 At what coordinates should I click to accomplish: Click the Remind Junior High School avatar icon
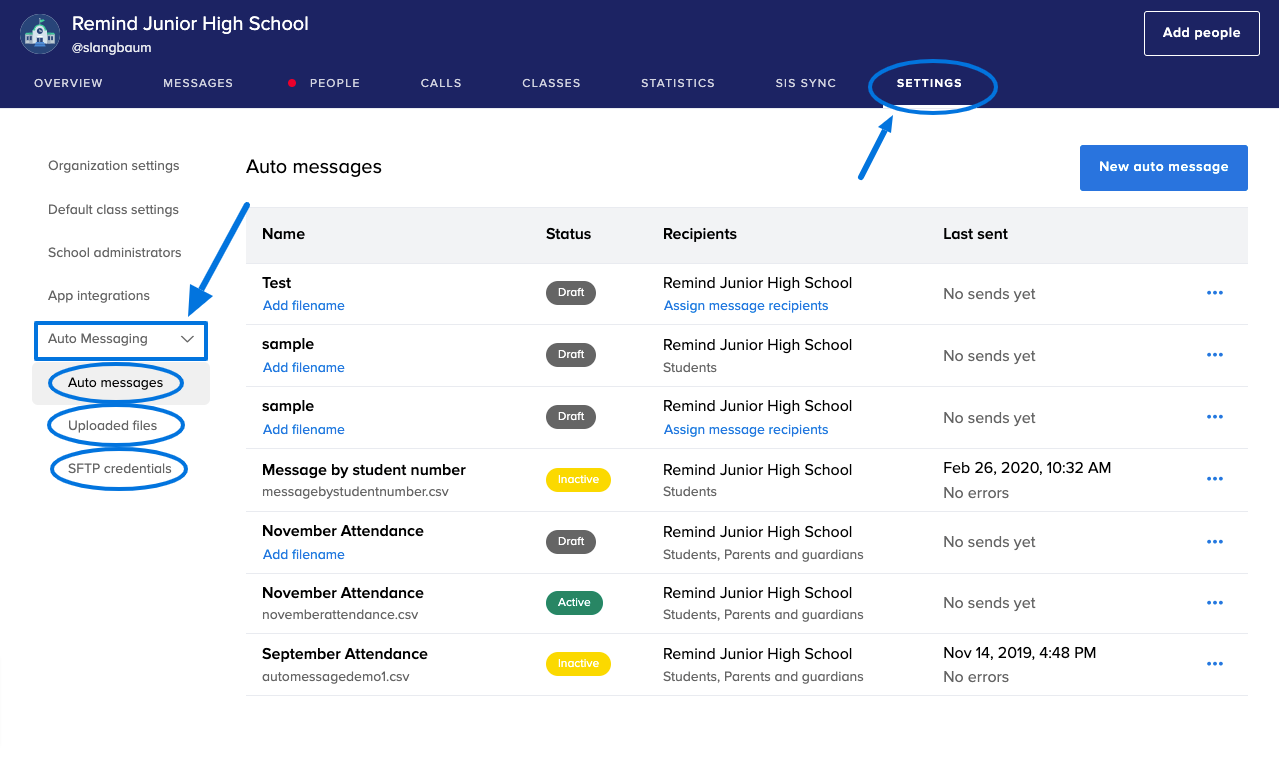pos(40,34)
